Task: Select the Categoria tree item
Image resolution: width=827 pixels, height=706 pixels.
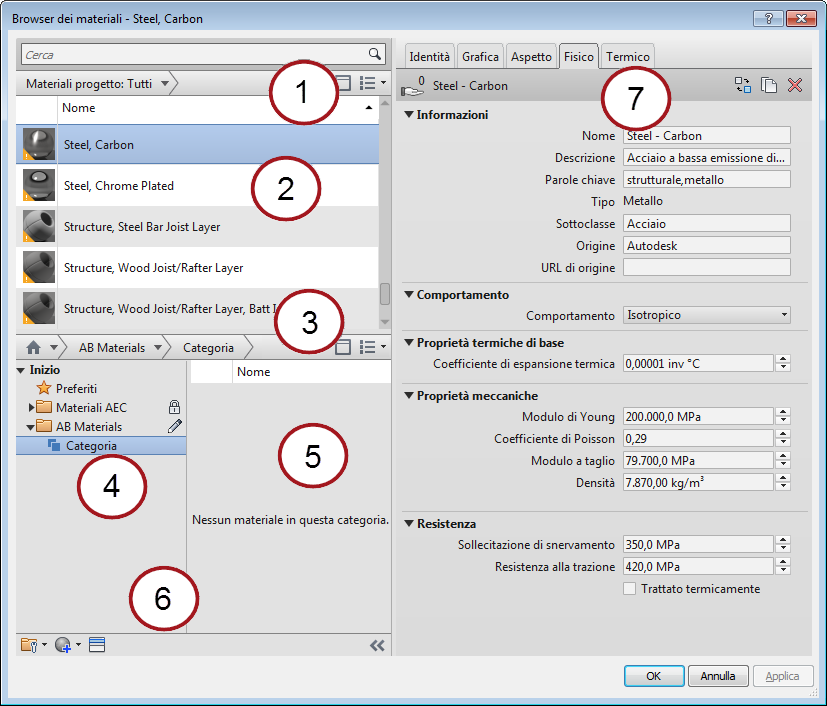Action: pyautogui.click(x=101, y=446)
